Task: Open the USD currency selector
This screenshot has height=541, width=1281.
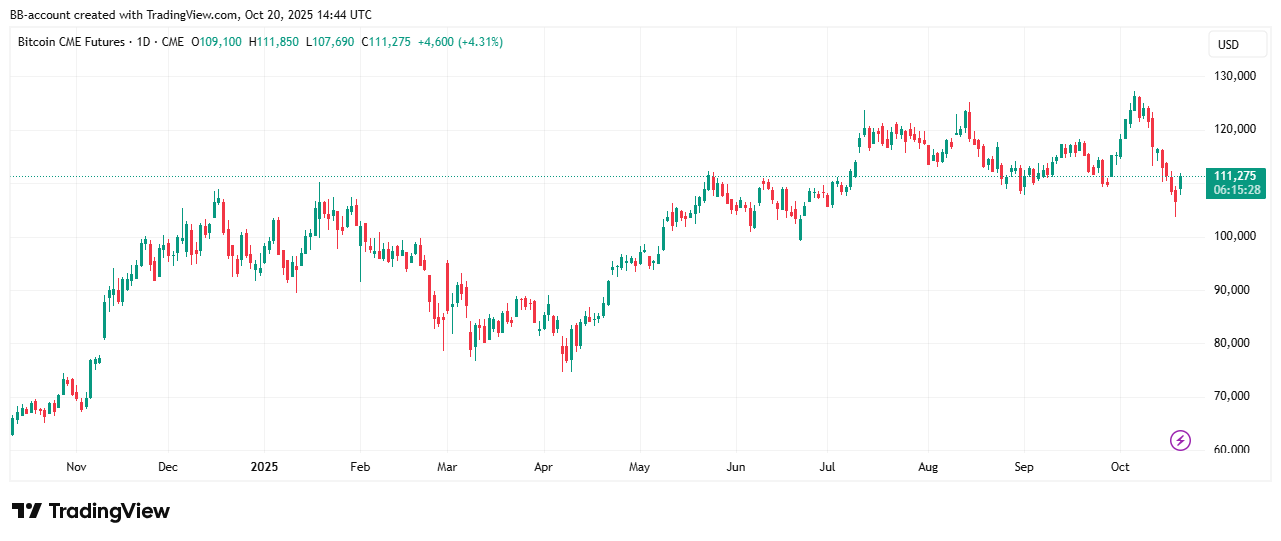Action: tap(1227, 45)
